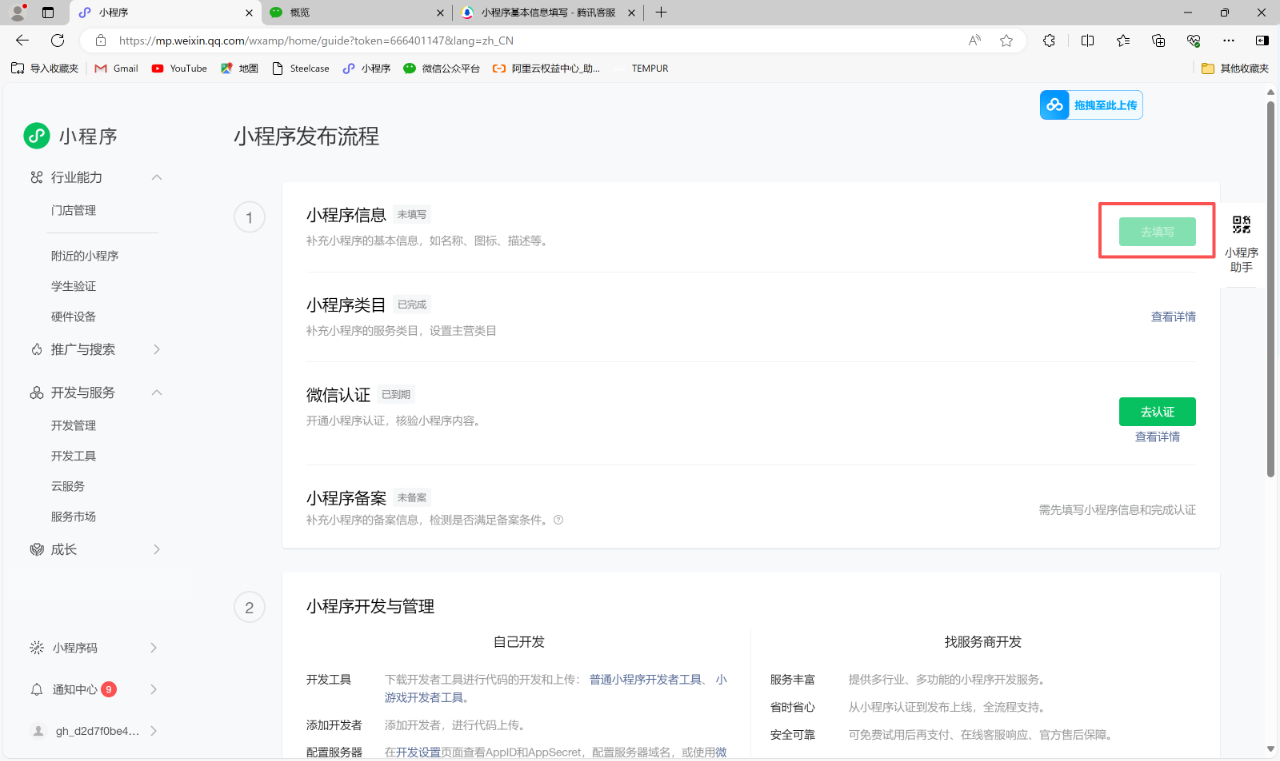
Task: Open the 微信公众平台 bookmark
Action: point(442,68)
